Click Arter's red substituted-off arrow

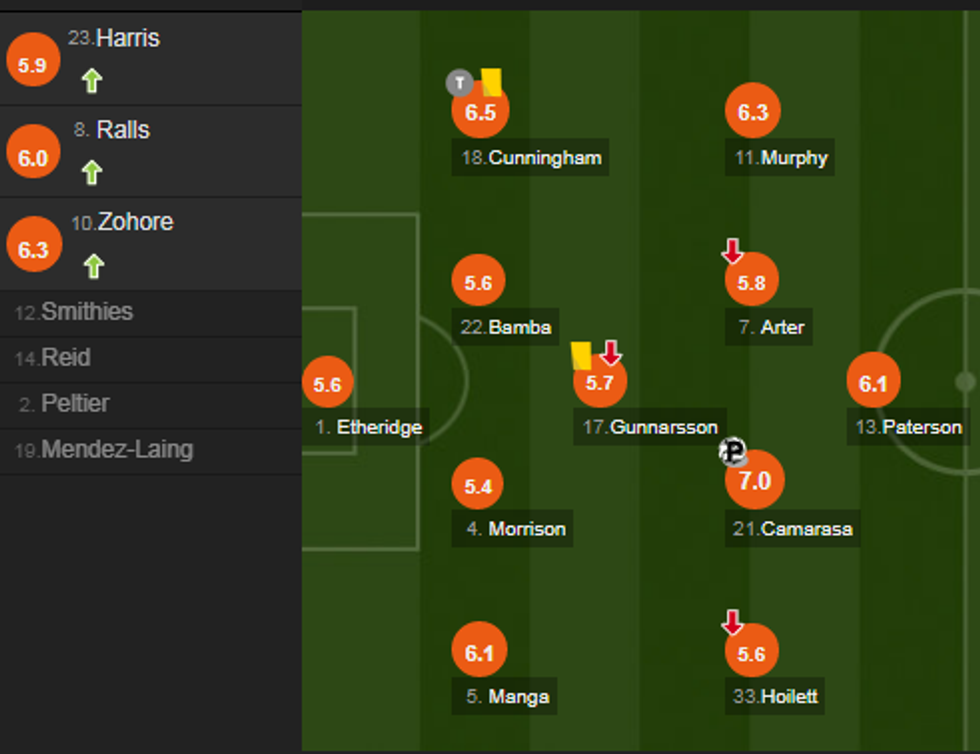click(x=732, y=251)
